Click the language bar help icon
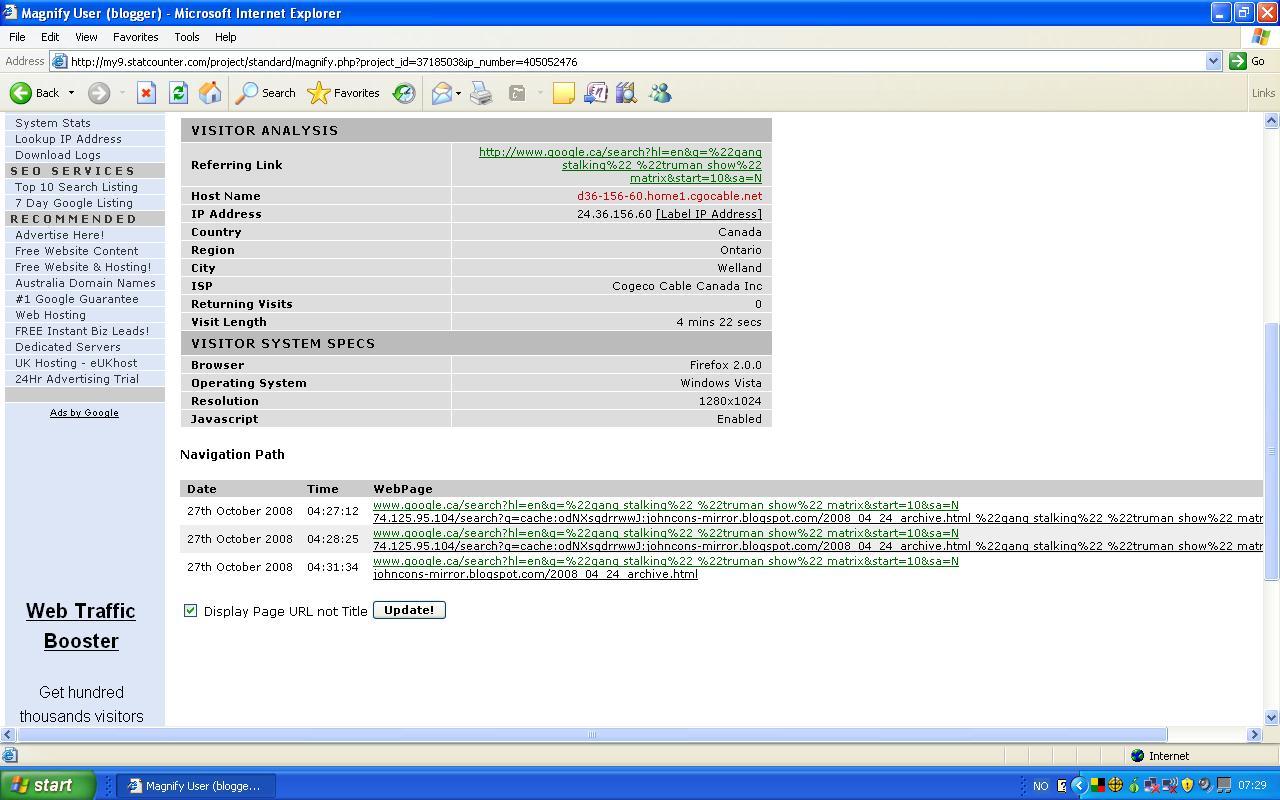 [x=1062, y=785]
